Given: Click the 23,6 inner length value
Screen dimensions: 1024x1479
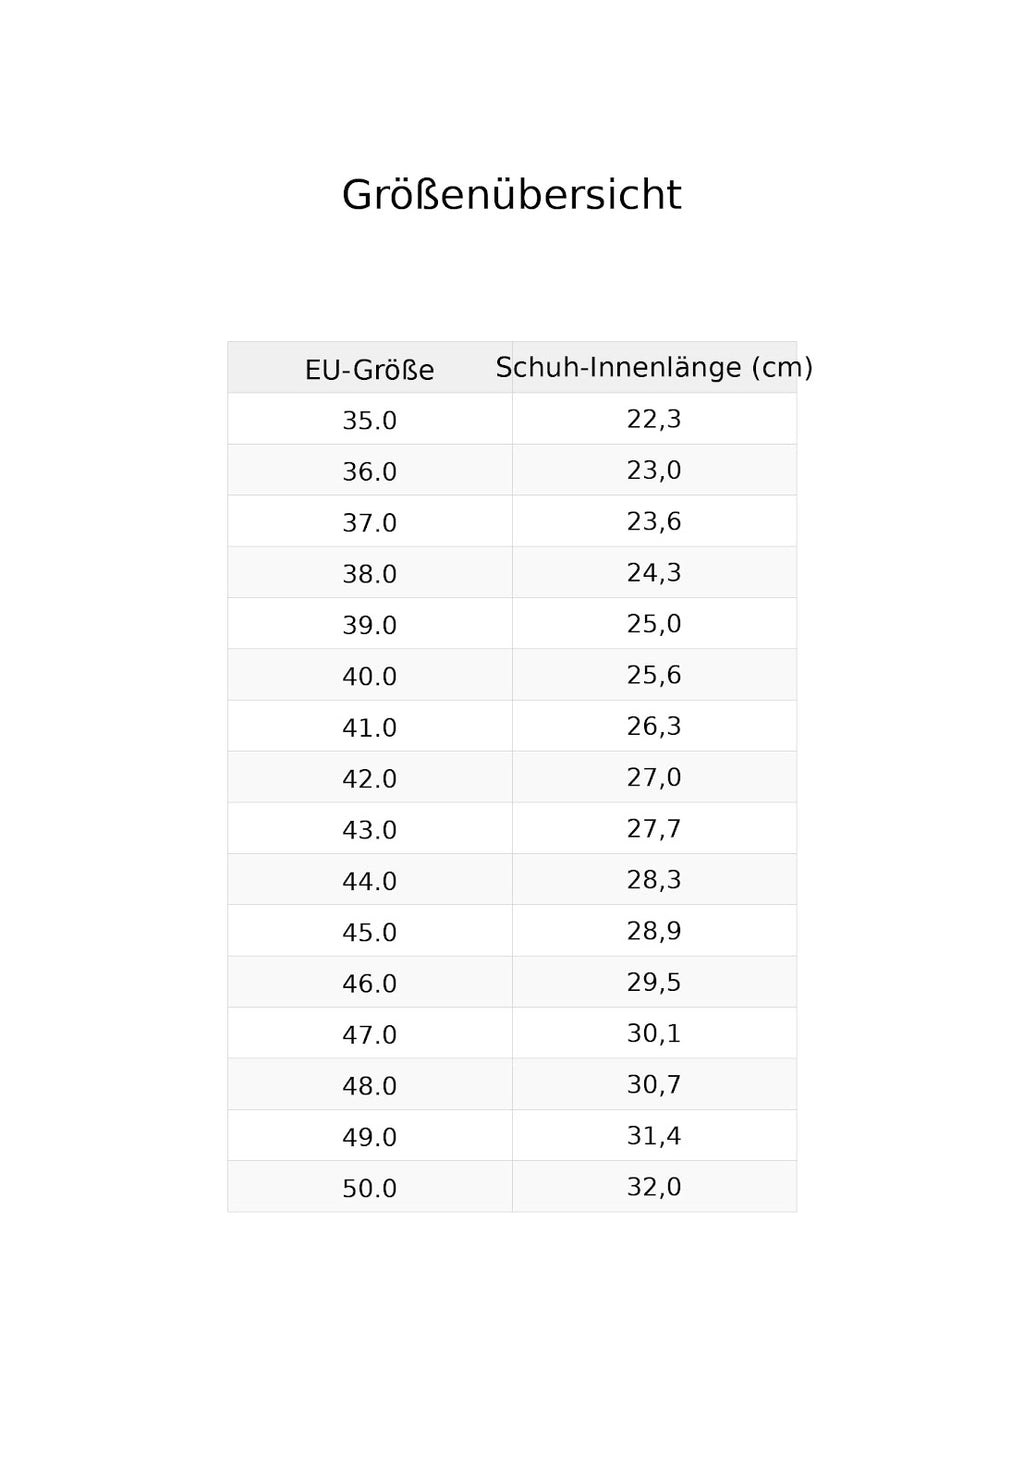Looking at the screenshot, I should [654, 521].
